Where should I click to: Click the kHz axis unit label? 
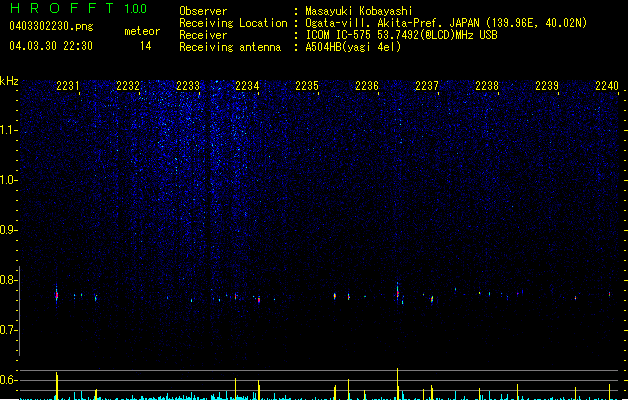(x=9, y=81)
